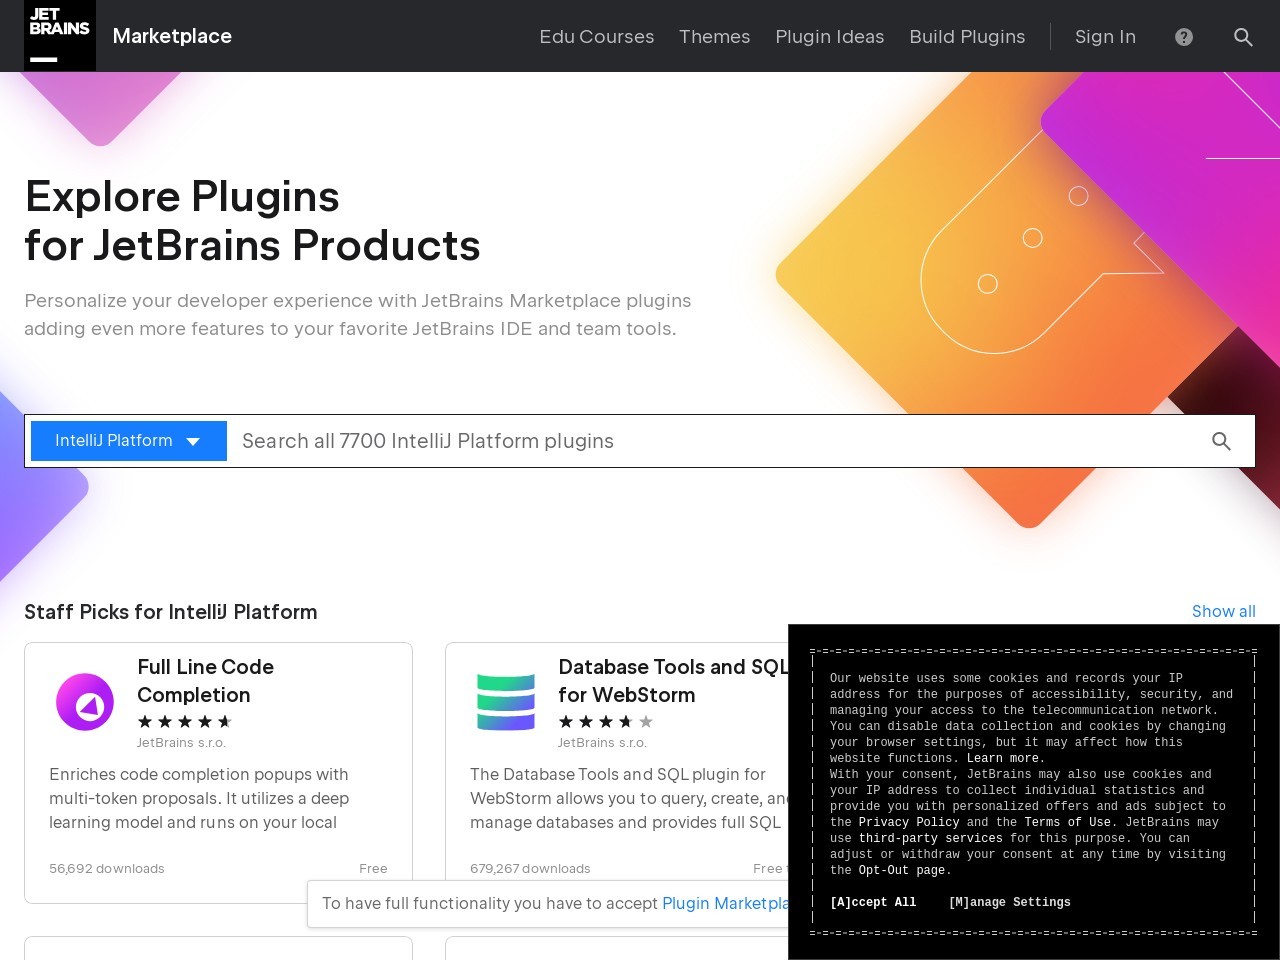The image size is (1280, 960).
Task: Click the search bar magnifier button
Action: click(1221, 441)
